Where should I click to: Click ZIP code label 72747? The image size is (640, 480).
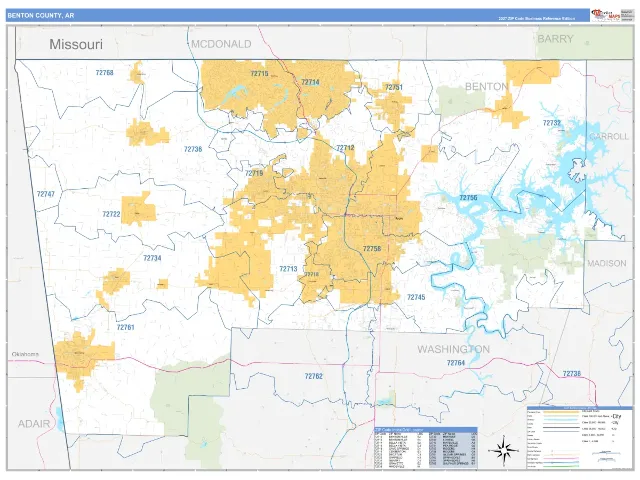pos(46,194)
